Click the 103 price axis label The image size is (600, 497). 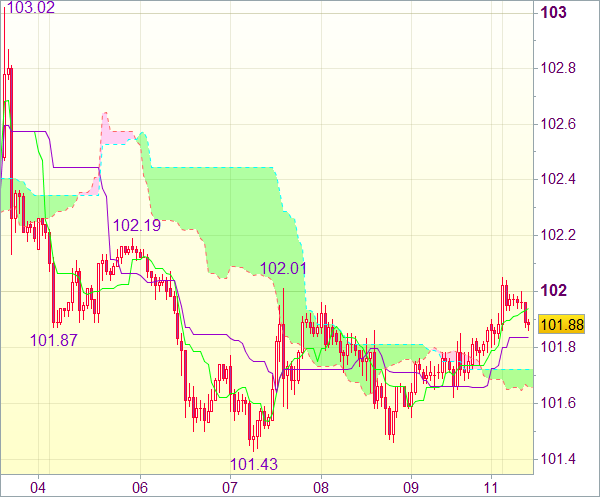click(x=553, y=13)
